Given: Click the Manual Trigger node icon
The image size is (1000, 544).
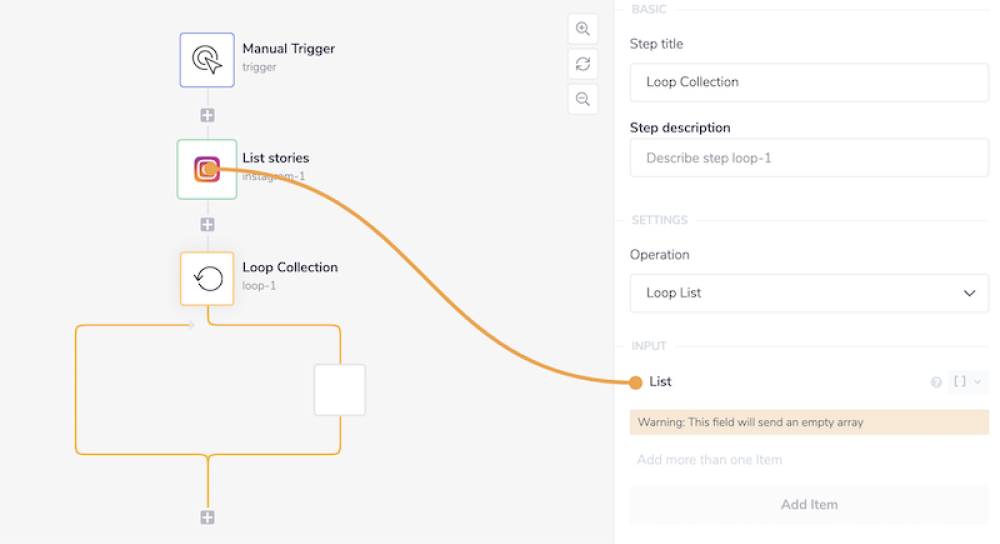Looking at the screenshot, I should [x=207, y=59].
